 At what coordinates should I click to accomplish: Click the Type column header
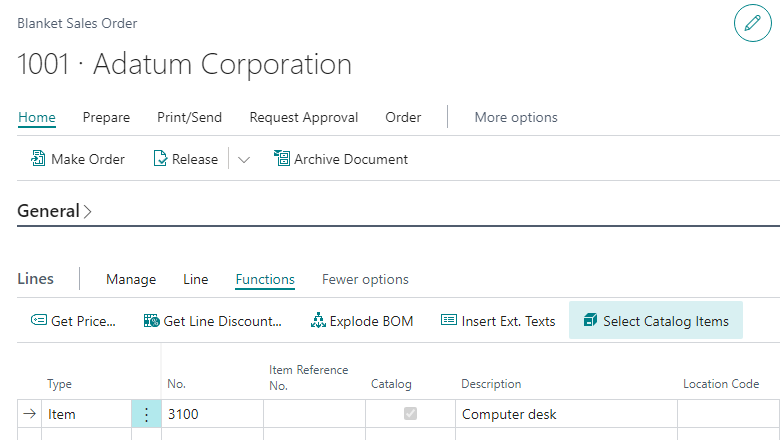(59, 384)
